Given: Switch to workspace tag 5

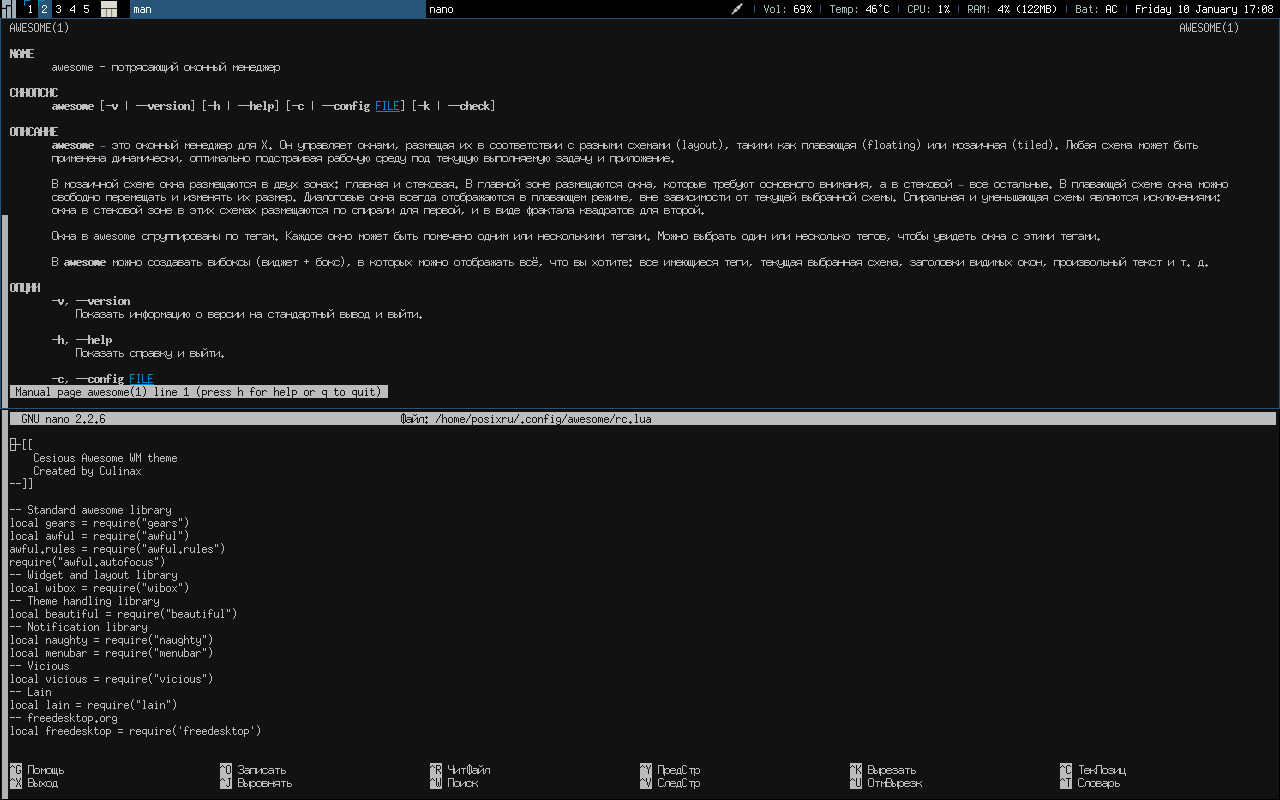Looking at the screenshot, I should click(86, 9).
